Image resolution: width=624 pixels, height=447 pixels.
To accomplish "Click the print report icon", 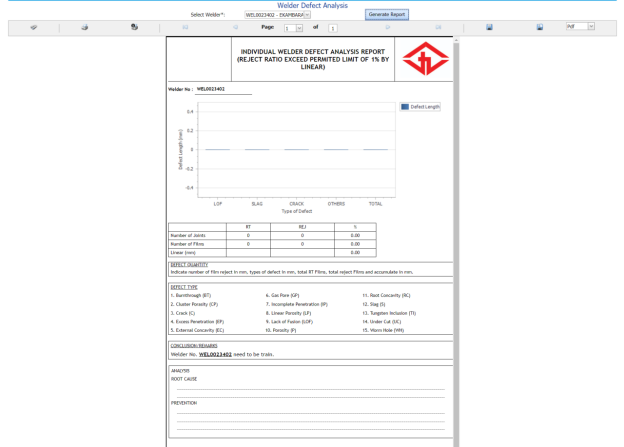I will 84,28.
